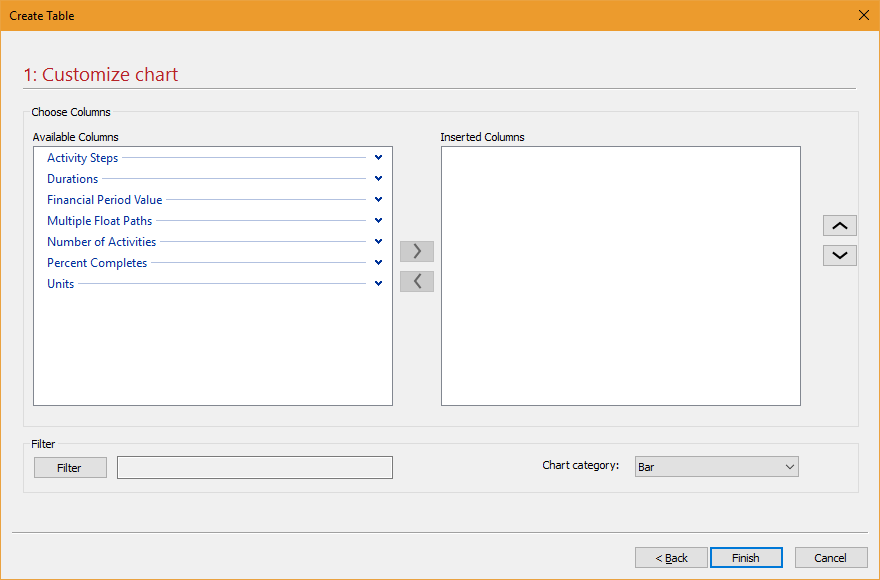Click the Back button
The height and width of the screenshot is (580, 880).
tap(670, 557)
